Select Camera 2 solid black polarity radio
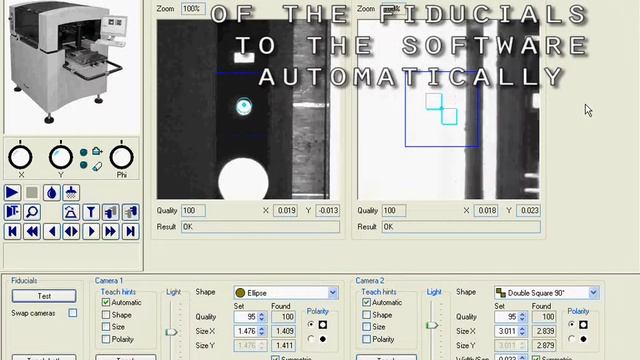 [x=571, y=339]
